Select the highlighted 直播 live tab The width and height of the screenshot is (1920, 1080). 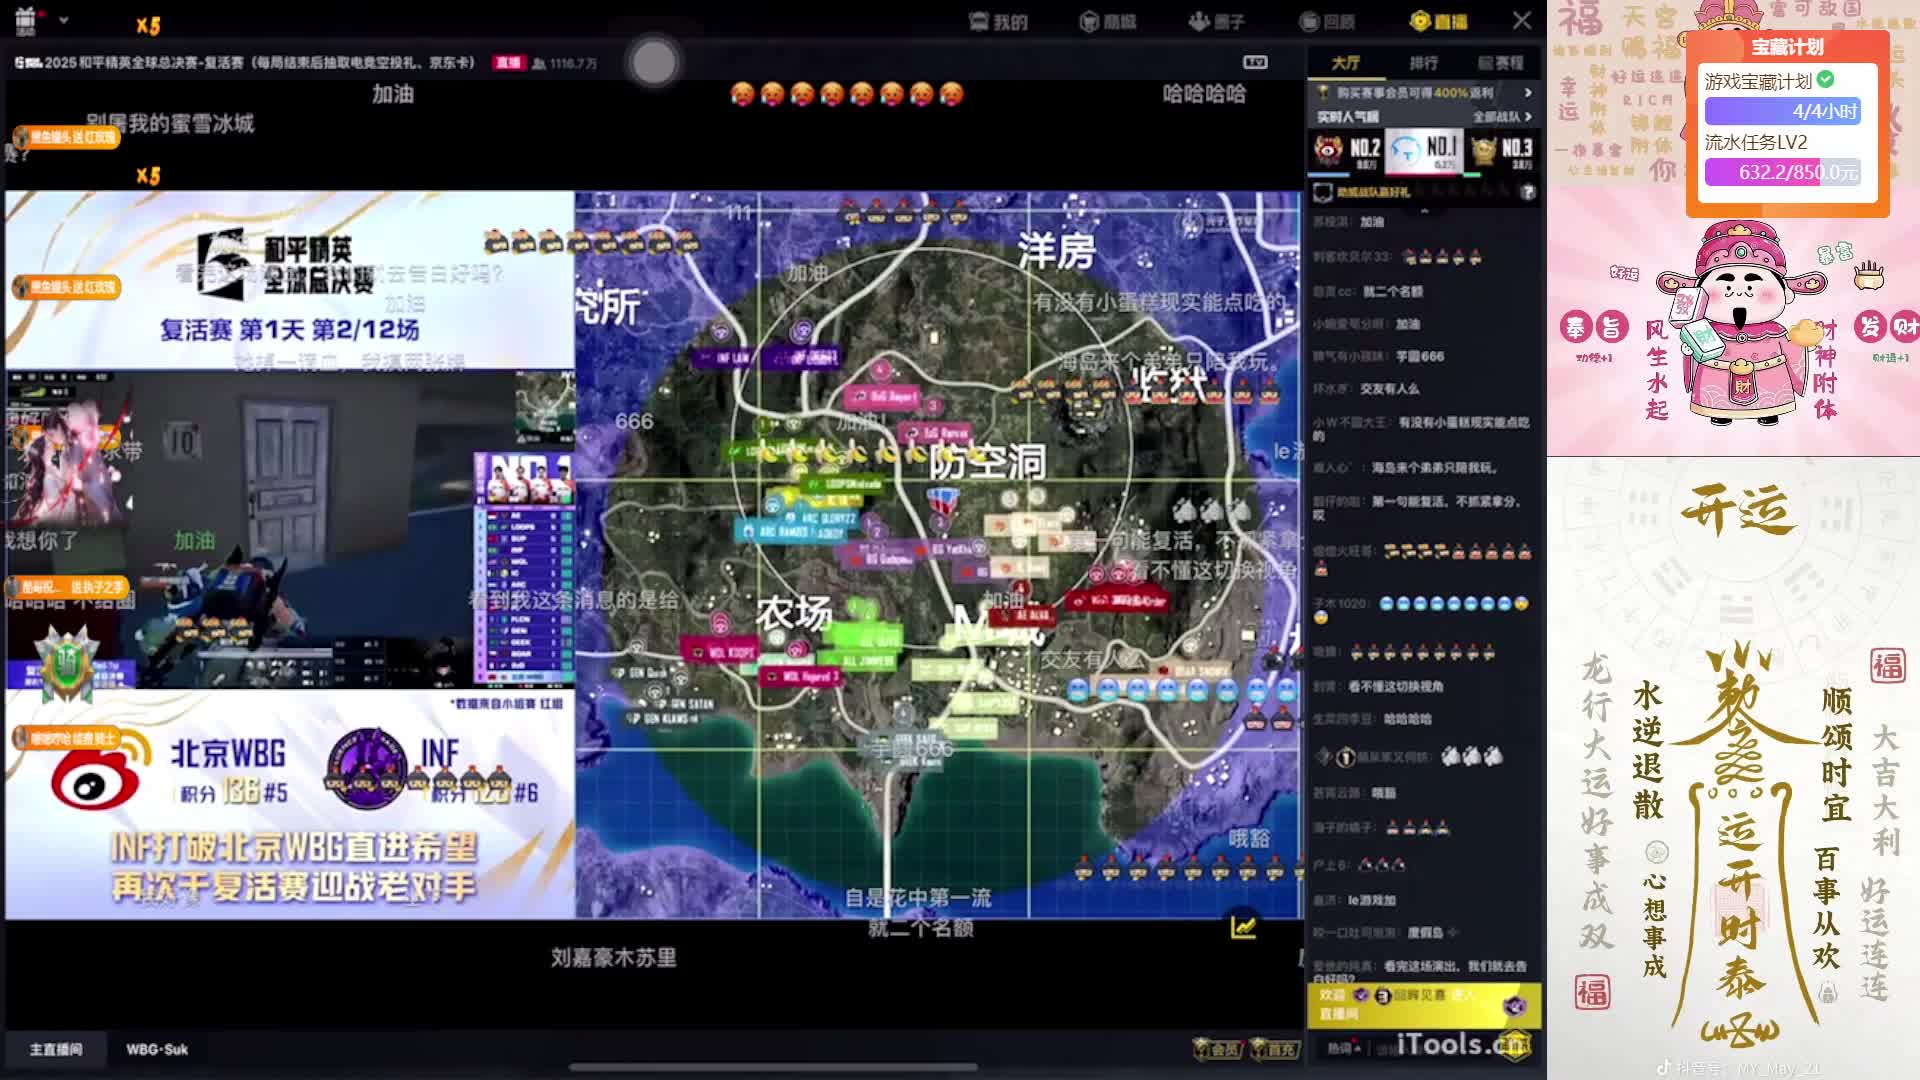[x=1438, y=22]
